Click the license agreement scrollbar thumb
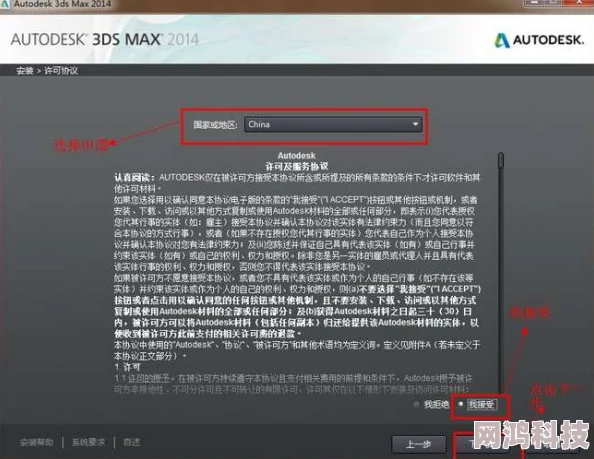 click(x=501, y=160)
